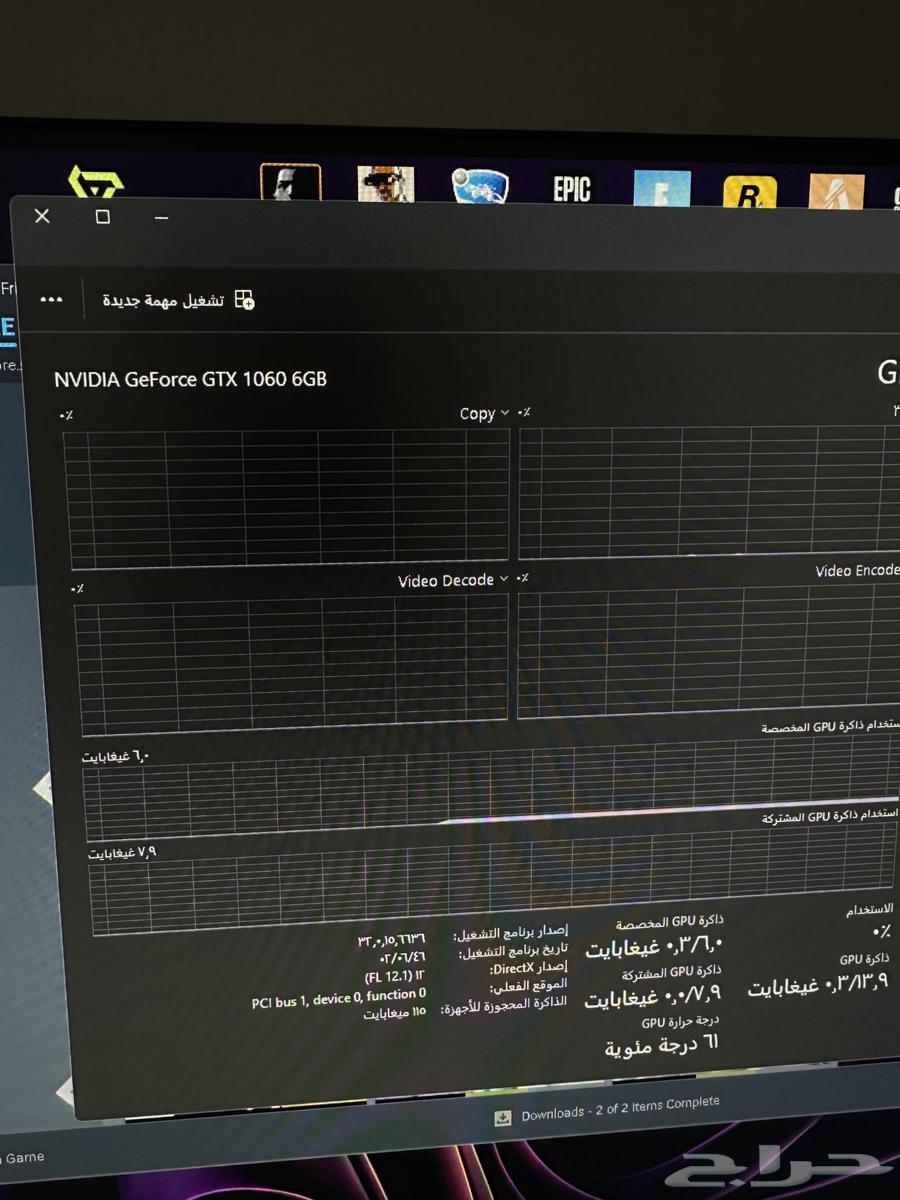Image resolution: width=900 pixels, height=1200 pixels.
Task: Open the three-dot more options menu
Action: tap(51, 300)
